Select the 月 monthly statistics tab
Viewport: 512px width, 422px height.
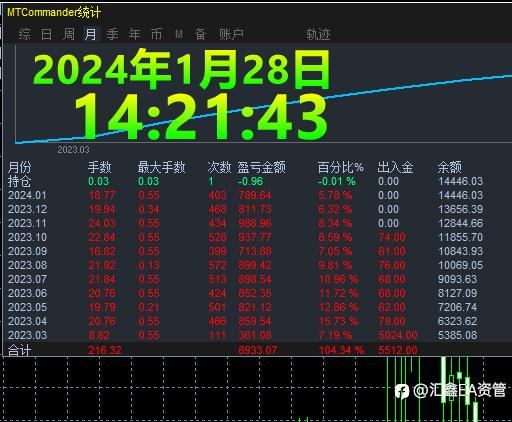tap(91, 34)
